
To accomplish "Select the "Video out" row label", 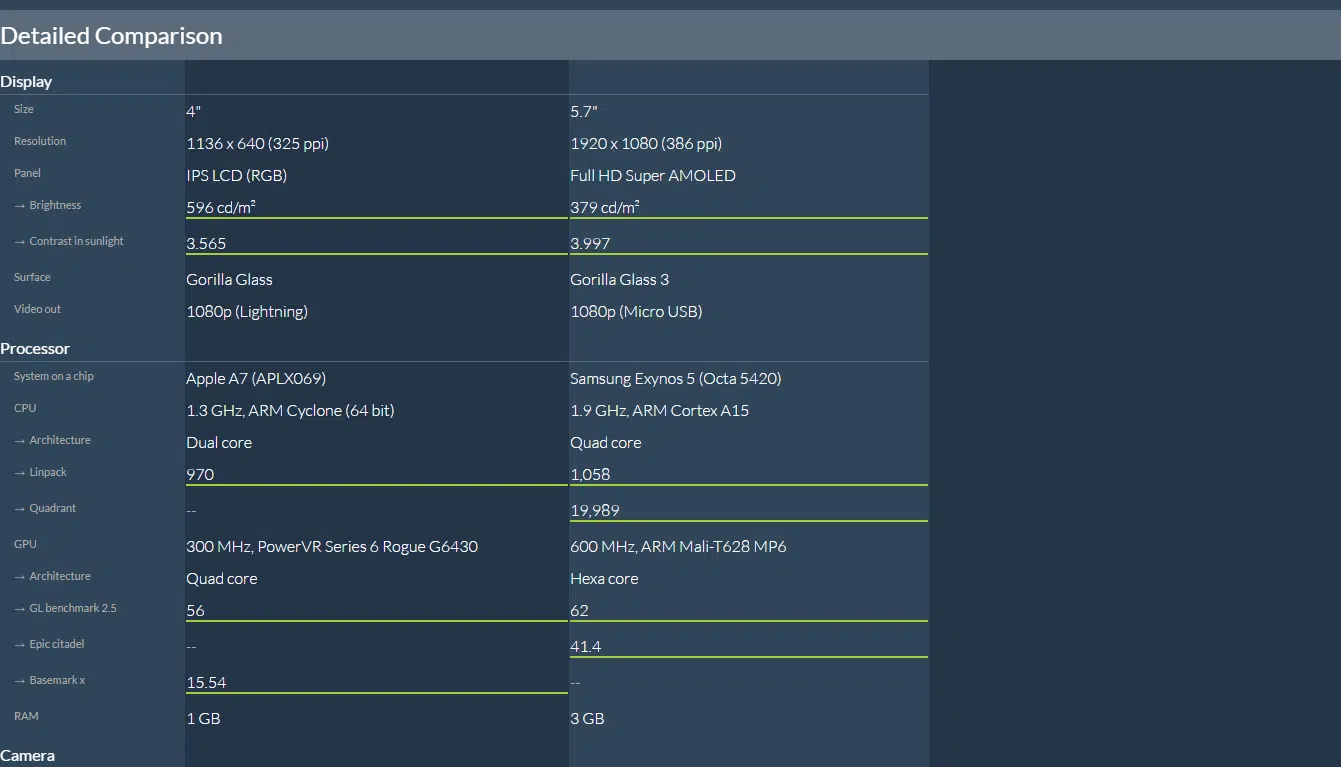I will point(37,309).
